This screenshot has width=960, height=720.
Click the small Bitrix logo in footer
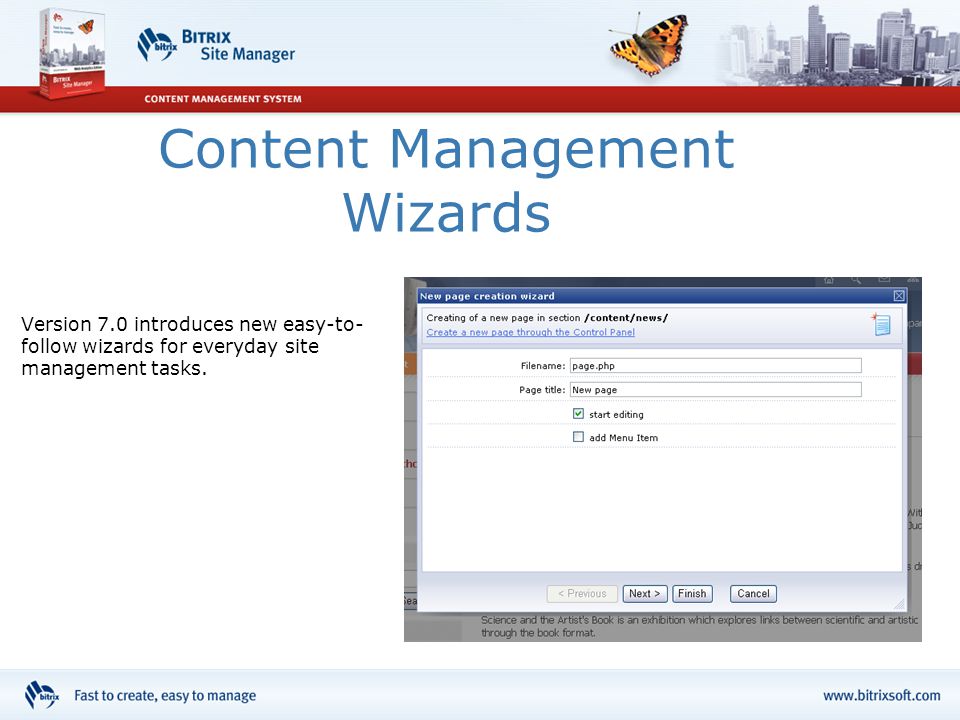pos(42,696)
